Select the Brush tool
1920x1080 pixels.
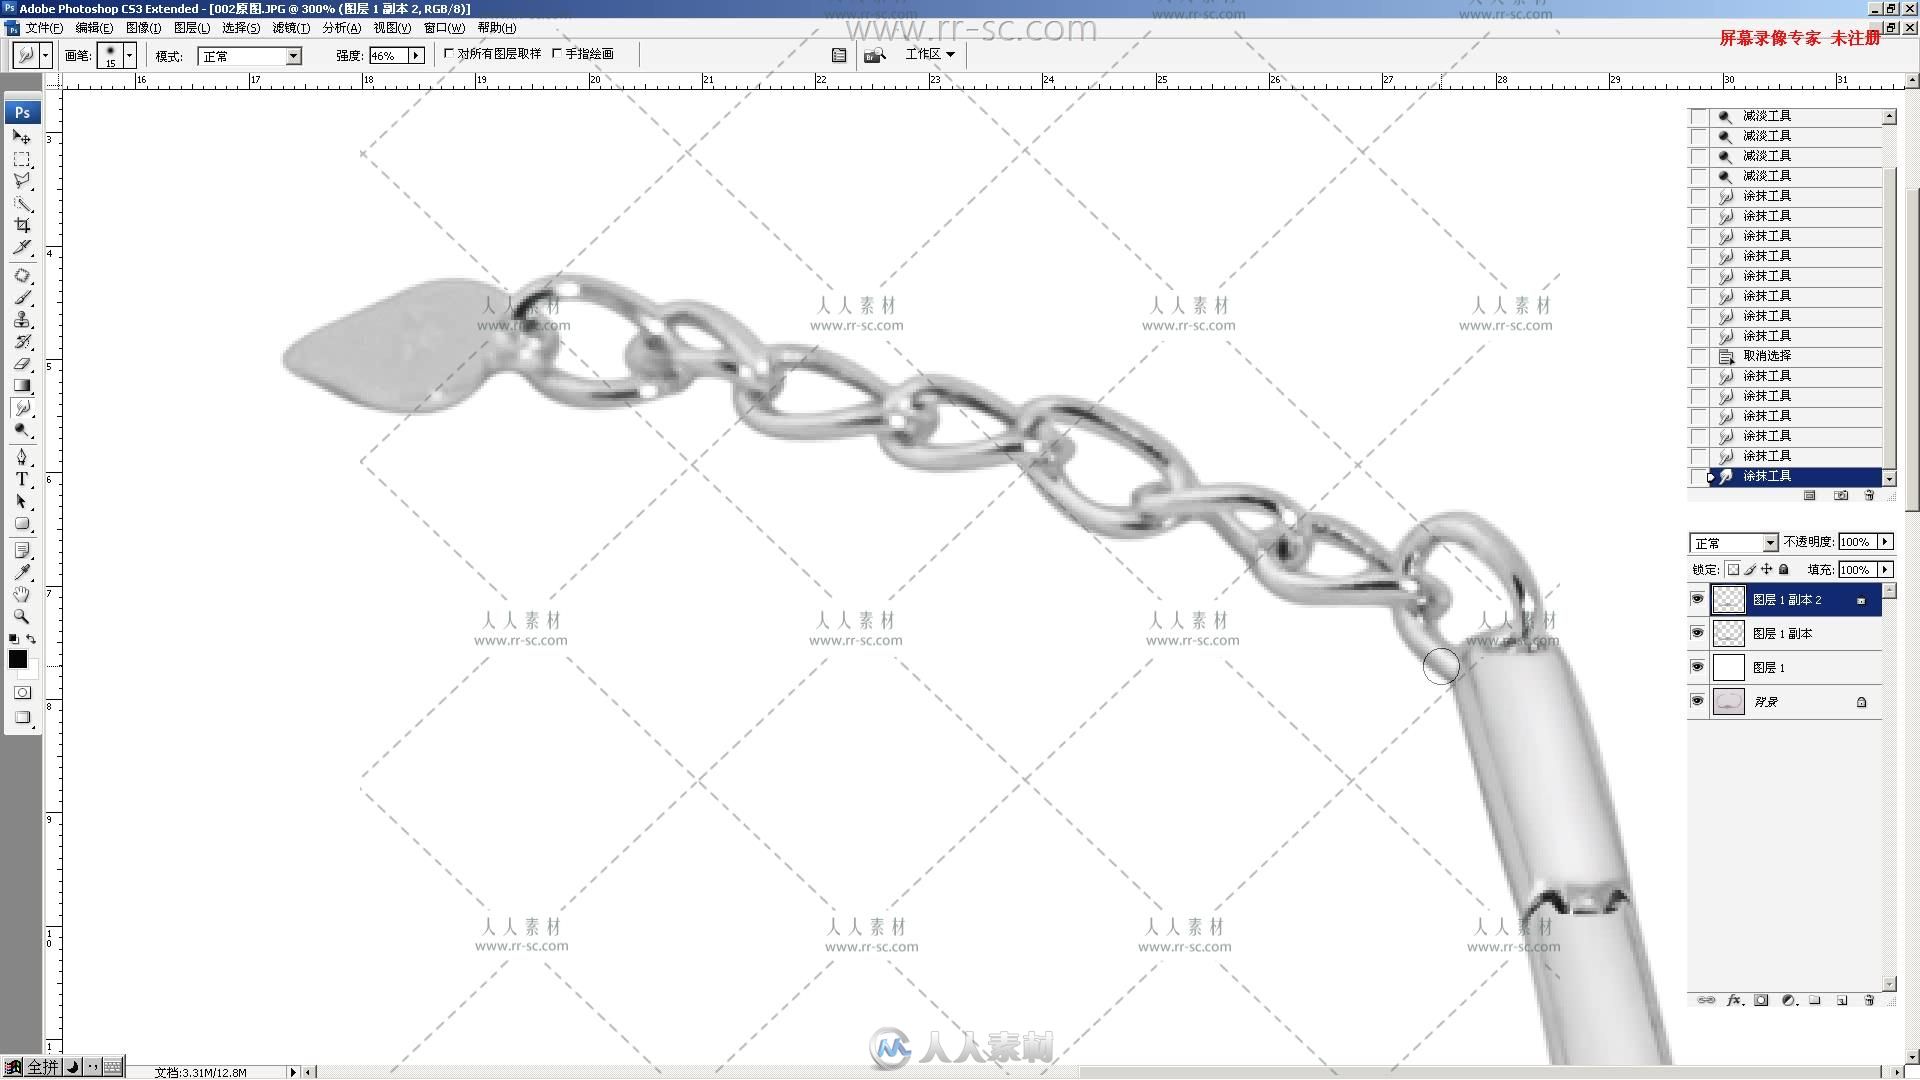(x=22, y=298)
